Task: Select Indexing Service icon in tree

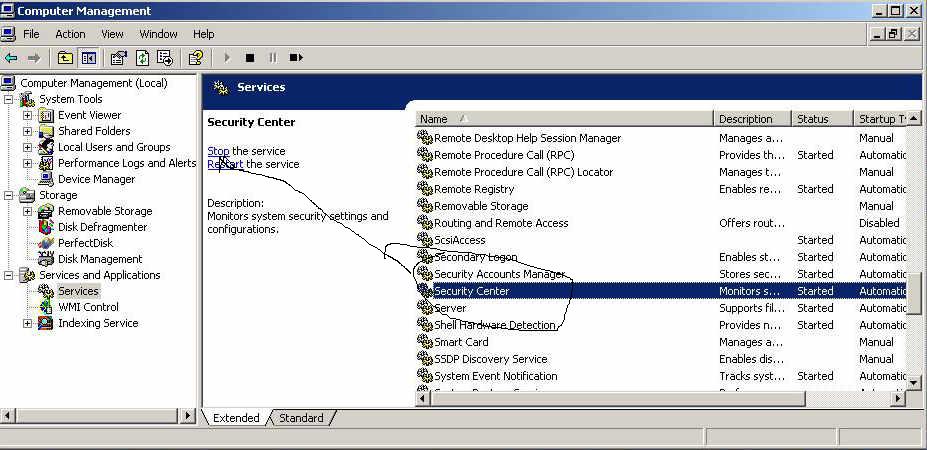Action: [46, 323]
